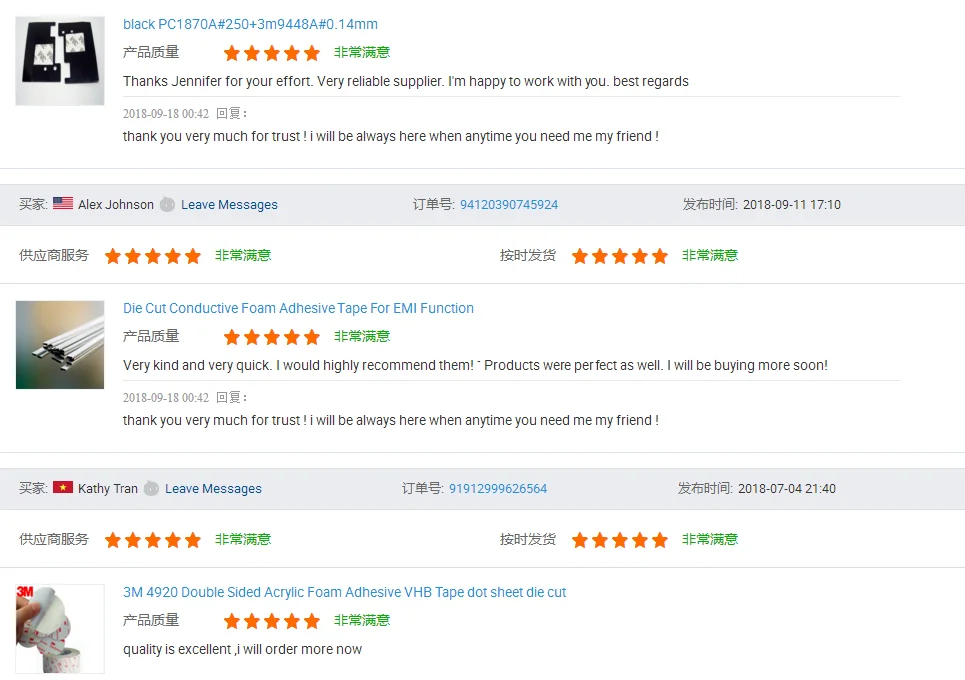
Task: Click the third product quality star for 3M 4920 tape
Action: pyautogui.click(x=272, y=621)
